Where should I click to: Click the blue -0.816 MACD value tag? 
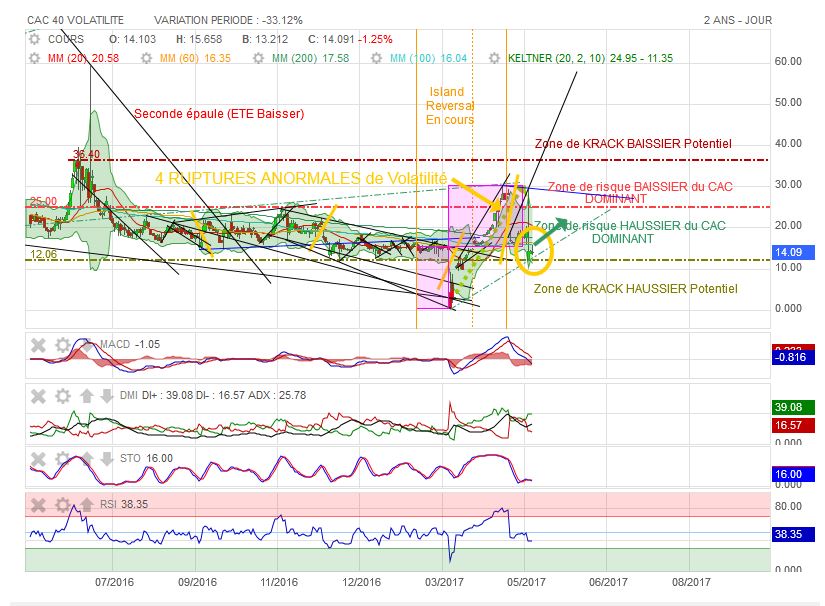coord(792,358)
